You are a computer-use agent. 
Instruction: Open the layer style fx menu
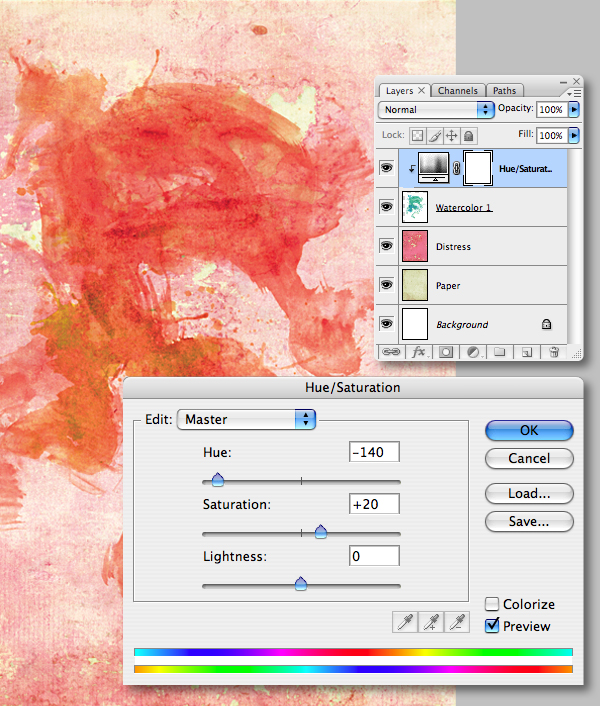coord(419,352)
